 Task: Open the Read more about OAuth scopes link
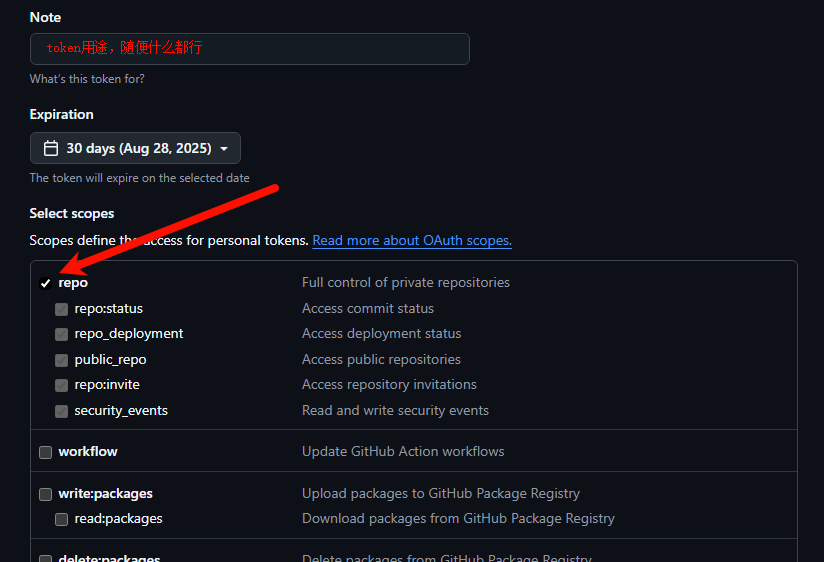coord(412,241)
